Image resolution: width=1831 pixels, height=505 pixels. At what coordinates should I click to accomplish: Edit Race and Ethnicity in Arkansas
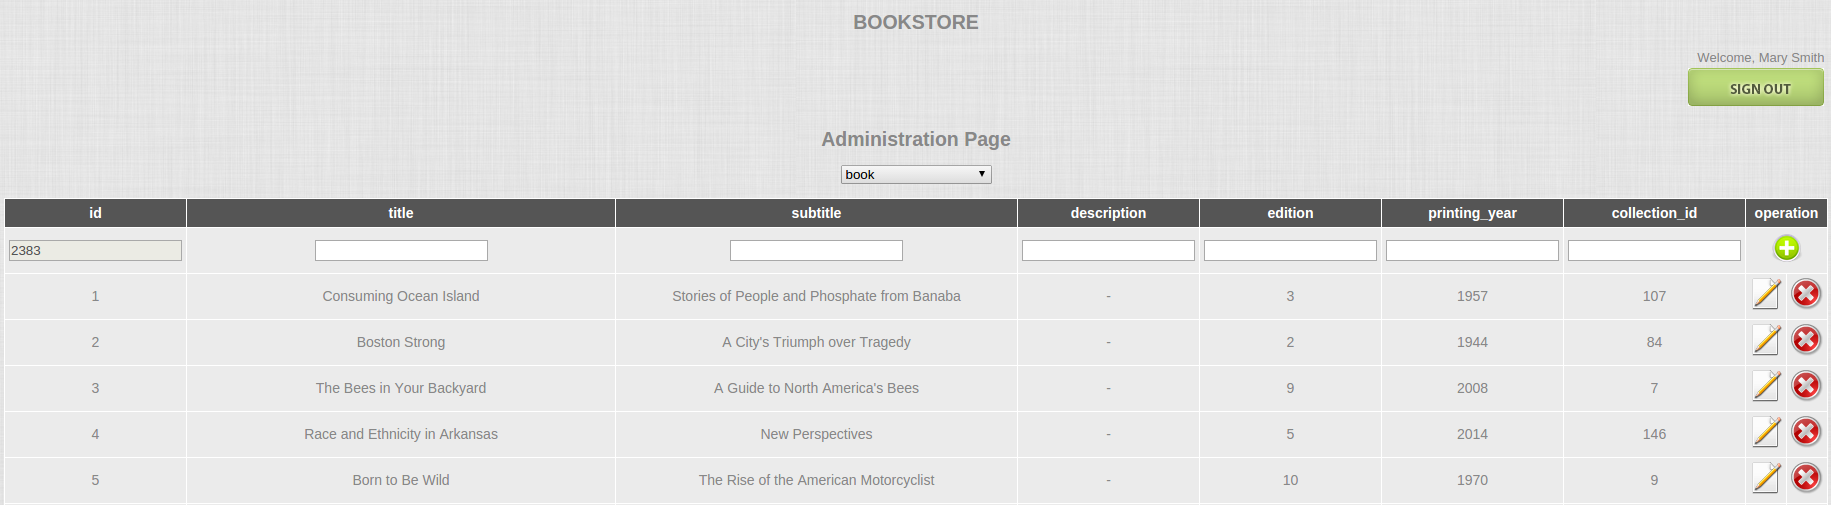coord(1767,432)
